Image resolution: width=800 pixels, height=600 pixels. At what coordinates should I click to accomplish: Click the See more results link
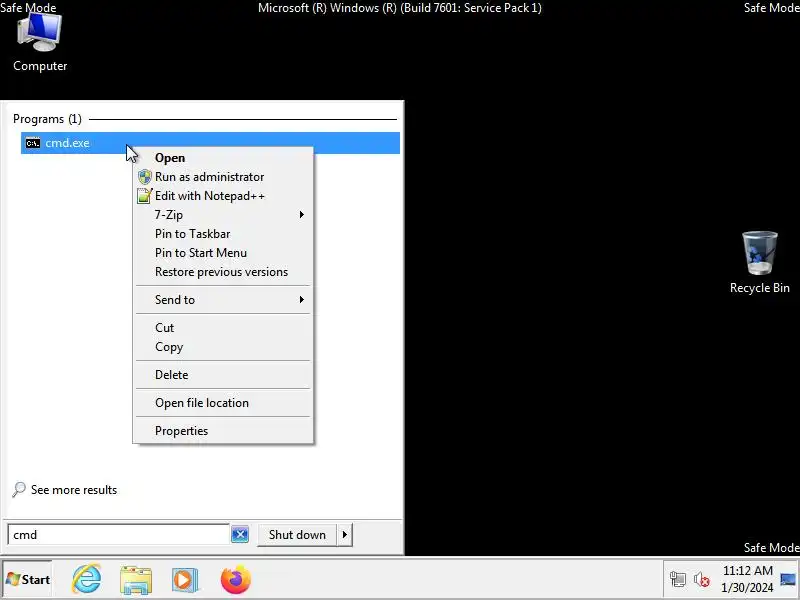74,490
